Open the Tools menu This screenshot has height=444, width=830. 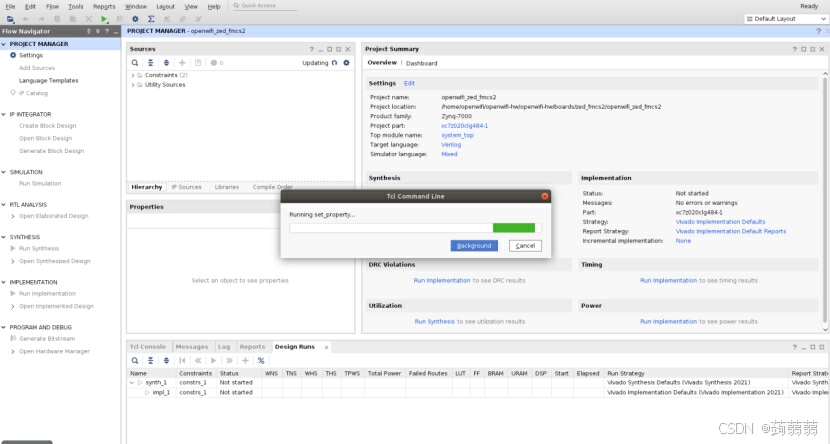[x=76, y=6]
